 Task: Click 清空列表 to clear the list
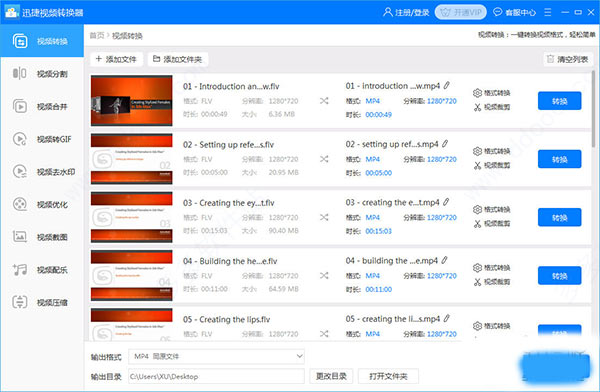(568, 59)
